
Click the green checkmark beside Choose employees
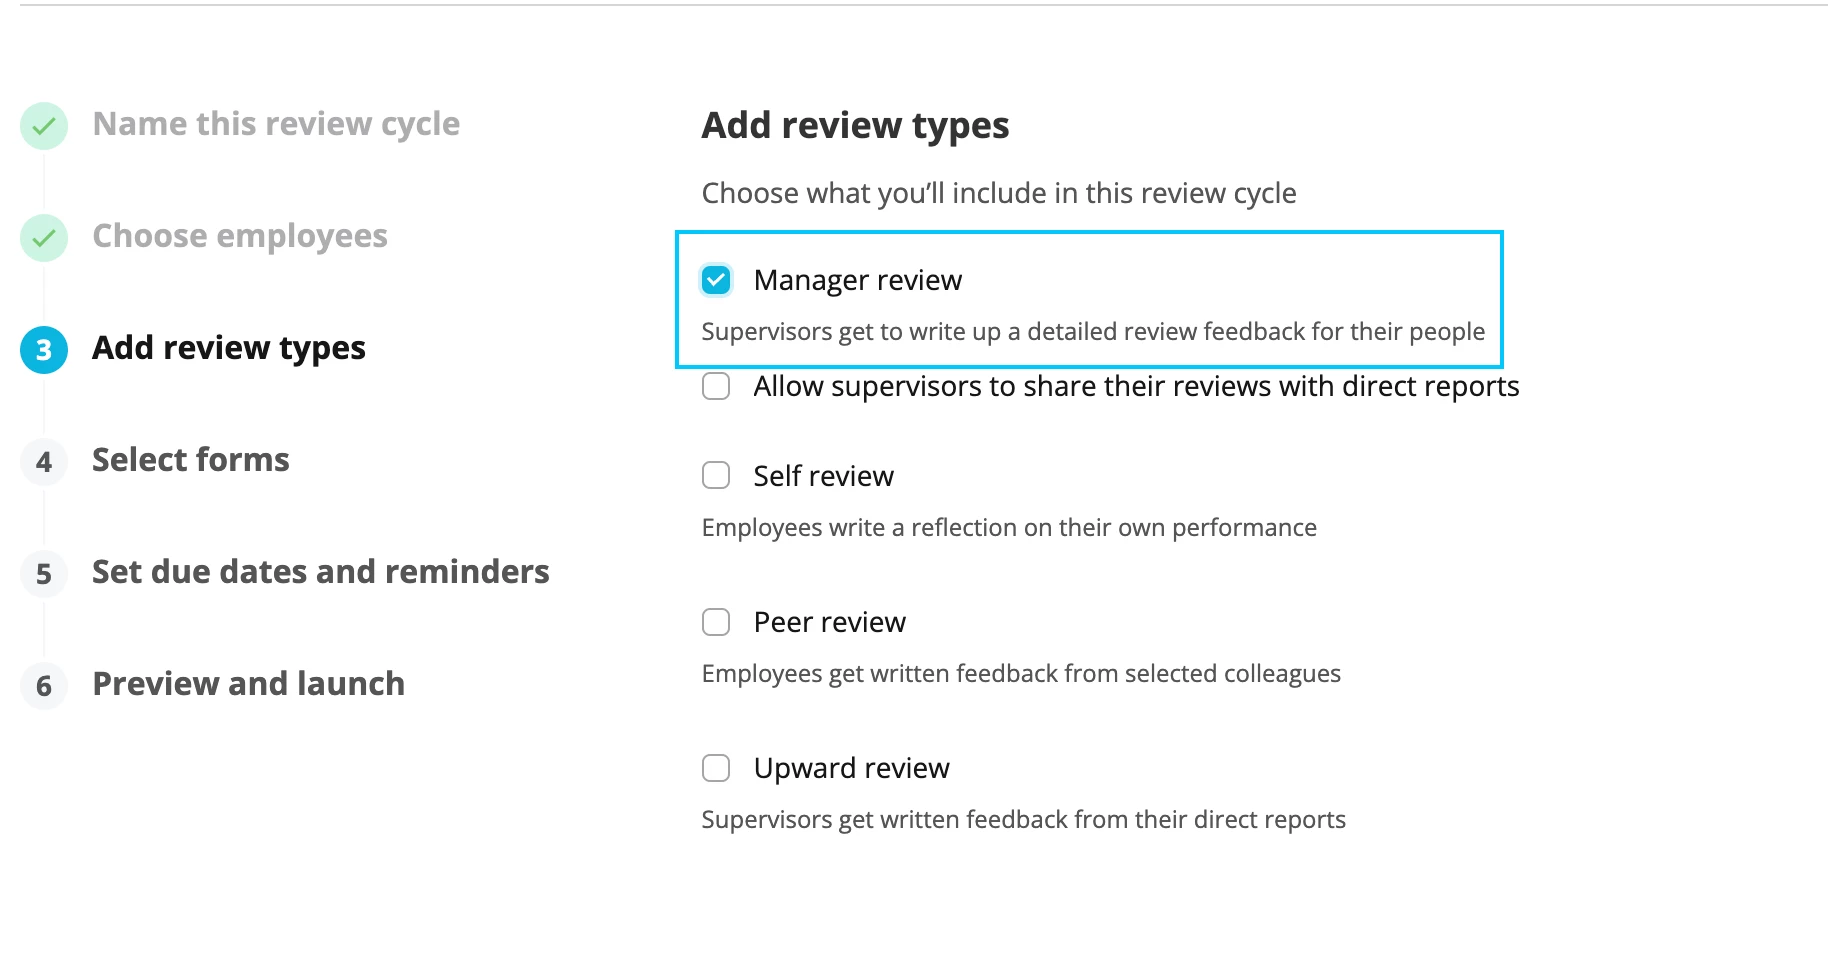44,238
